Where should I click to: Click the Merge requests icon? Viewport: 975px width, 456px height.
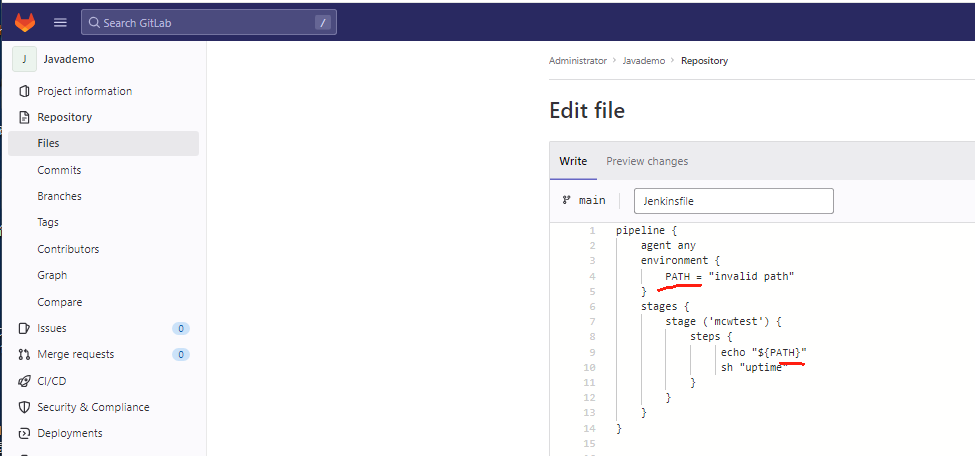[24, 355]
